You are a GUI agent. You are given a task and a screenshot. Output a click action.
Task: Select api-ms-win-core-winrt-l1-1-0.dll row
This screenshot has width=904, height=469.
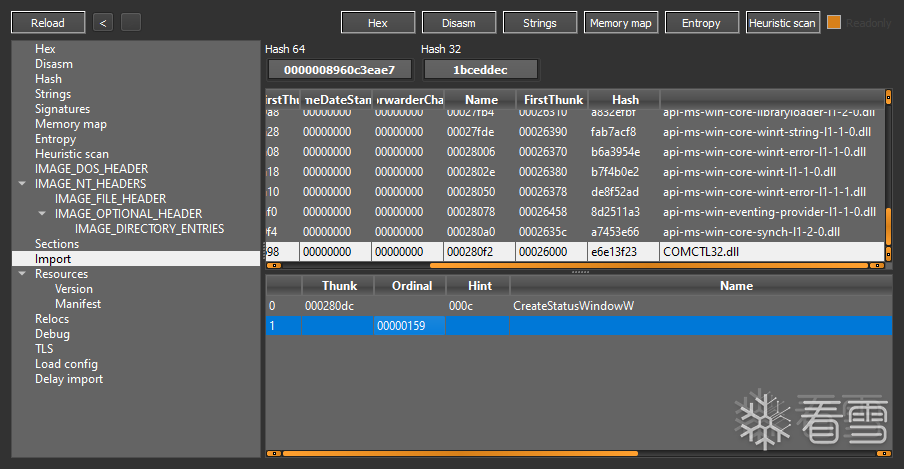click(575, 172)
